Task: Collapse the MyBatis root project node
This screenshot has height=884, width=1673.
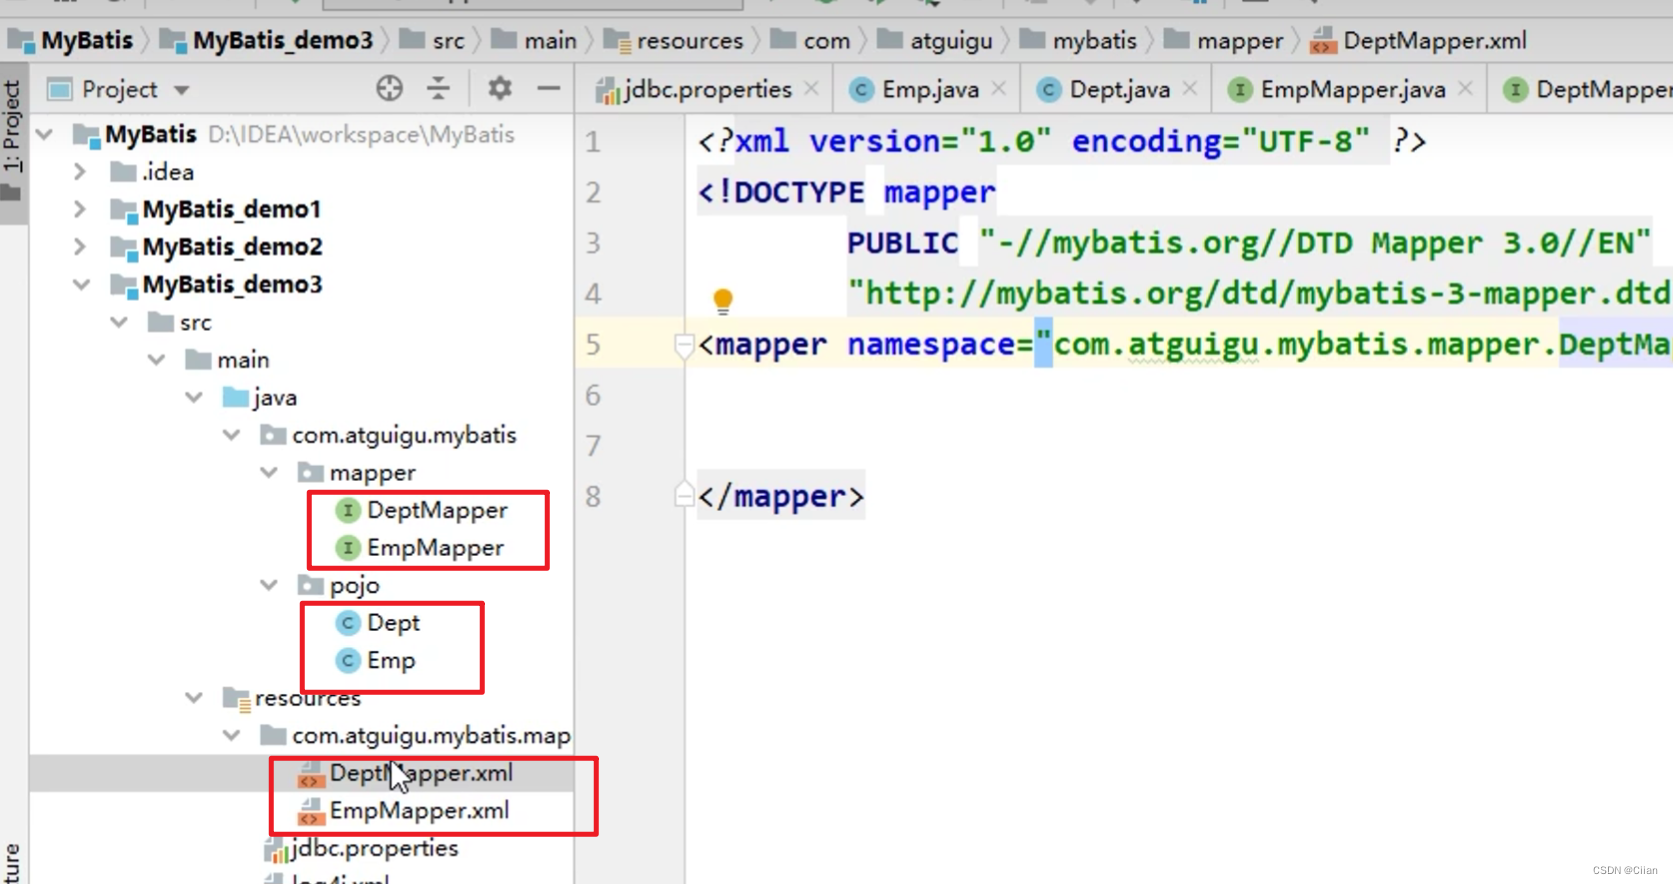Action: pos(45,134)
